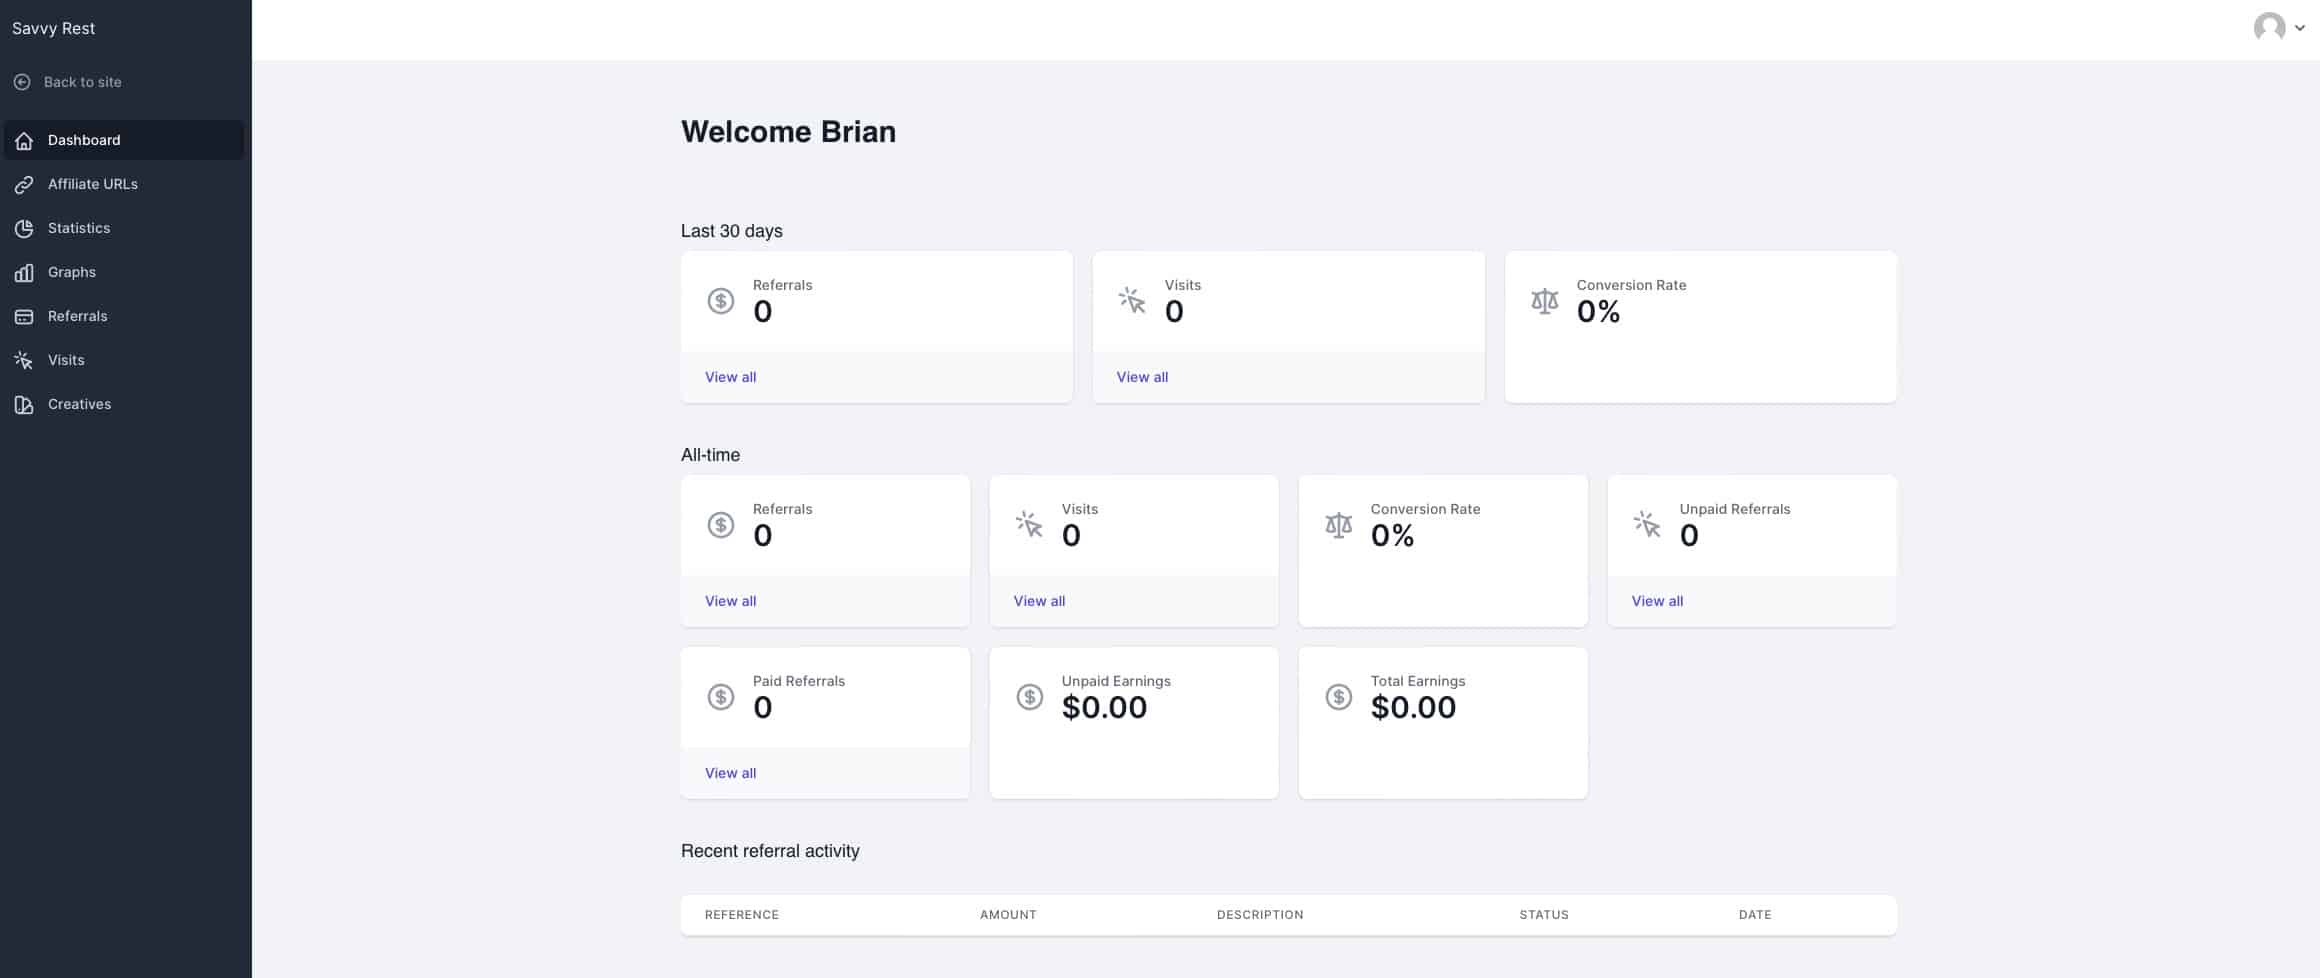The image size is (2320, 978).
Task: Navigate to Referrals in sidebar
Action: coord(124,316)
